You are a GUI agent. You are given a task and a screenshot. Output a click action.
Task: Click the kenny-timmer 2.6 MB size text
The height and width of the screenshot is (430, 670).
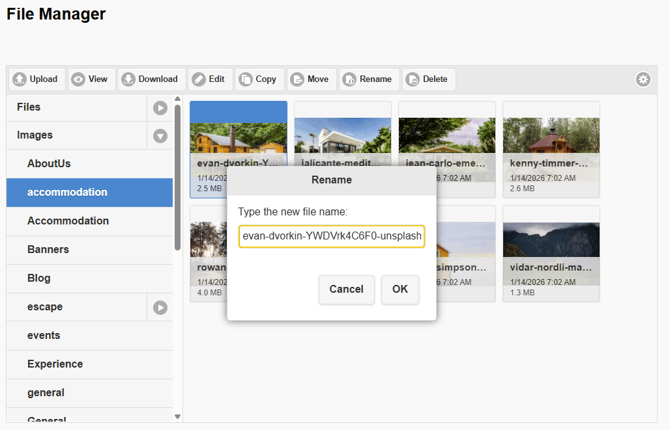pos(522,188)
